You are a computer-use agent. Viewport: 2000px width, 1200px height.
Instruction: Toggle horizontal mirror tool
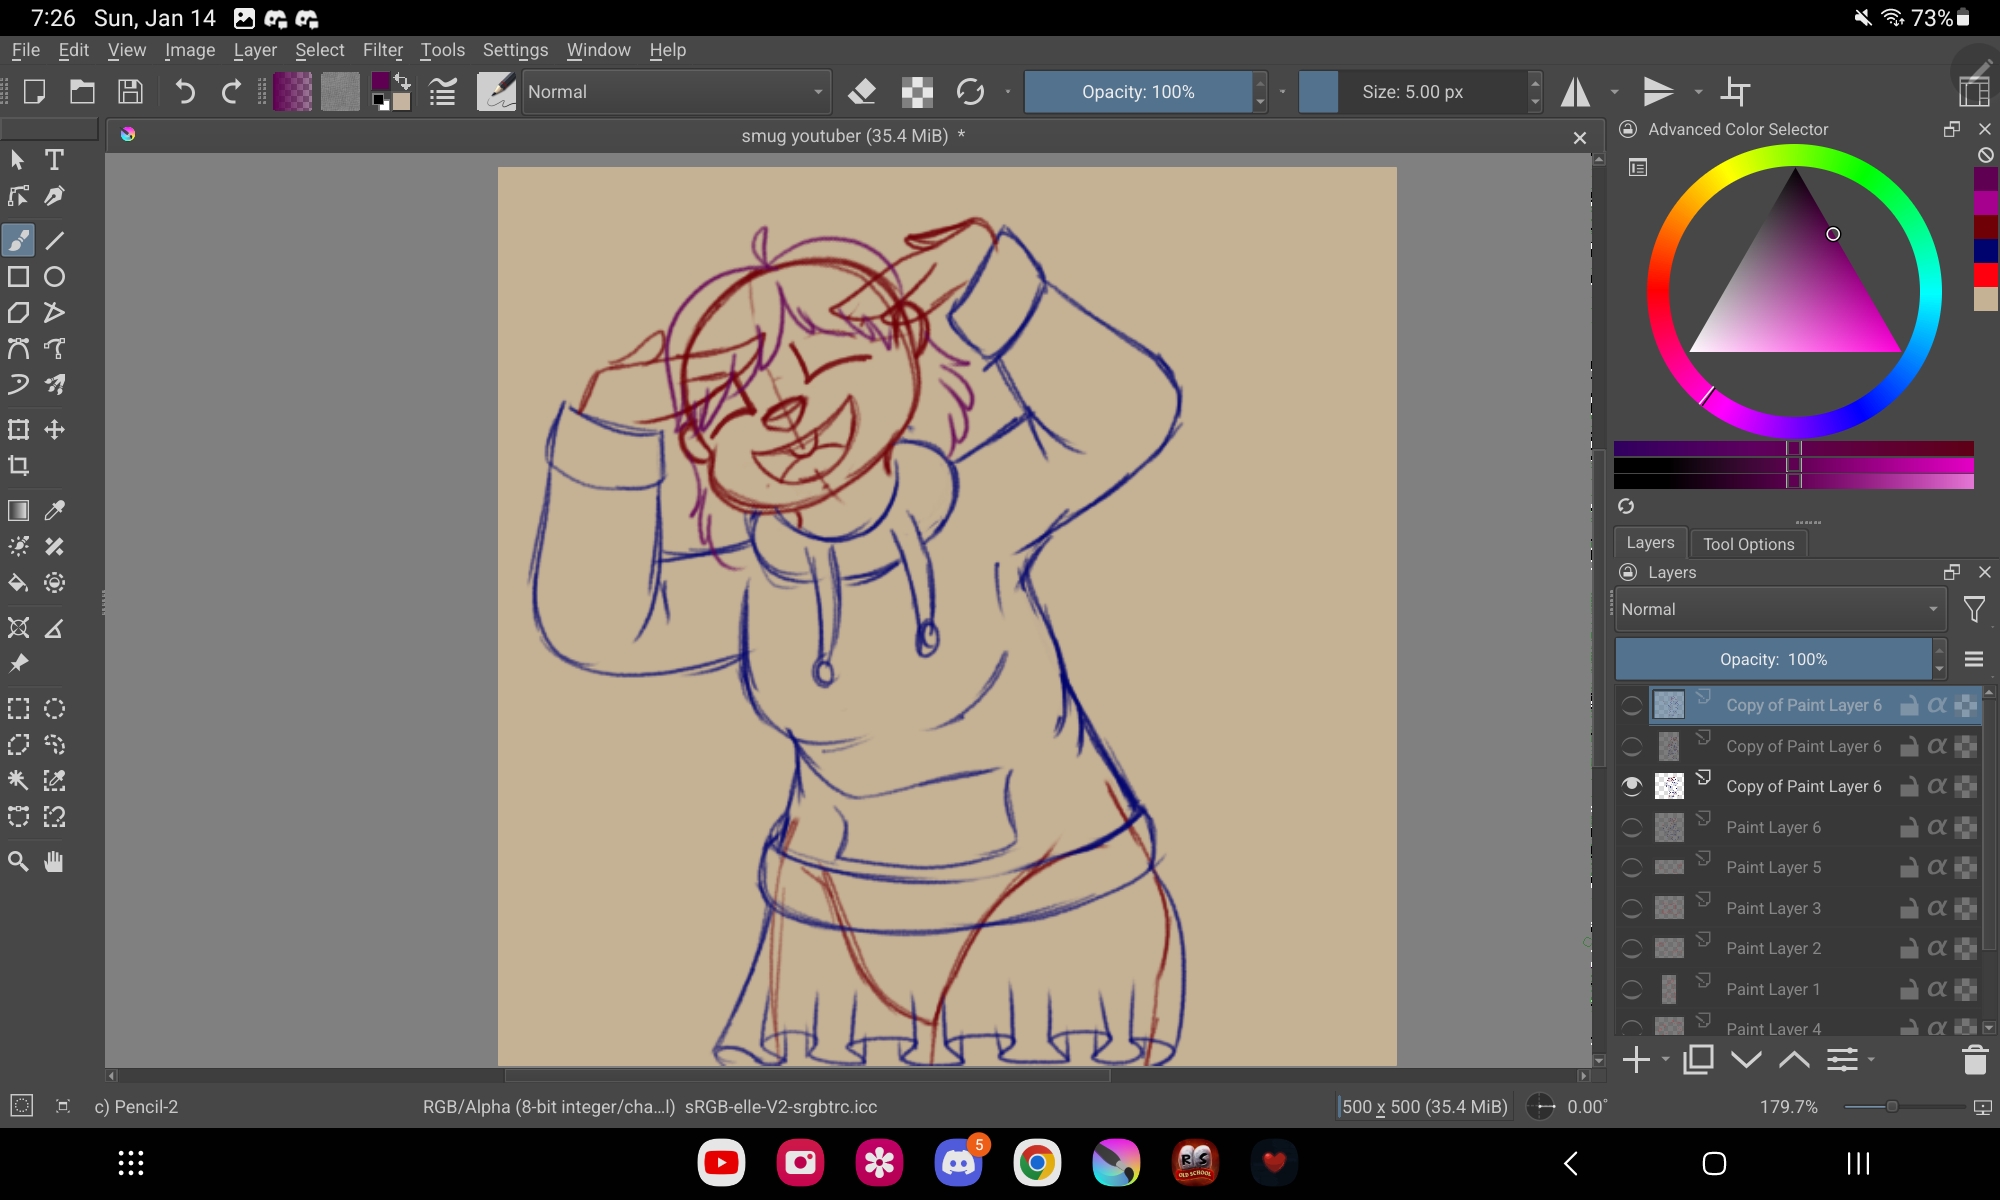1576,92
